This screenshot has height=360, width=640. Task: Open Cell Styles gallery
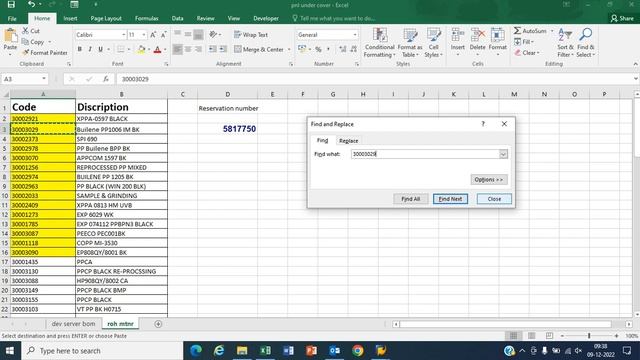(x=433, y=43)
